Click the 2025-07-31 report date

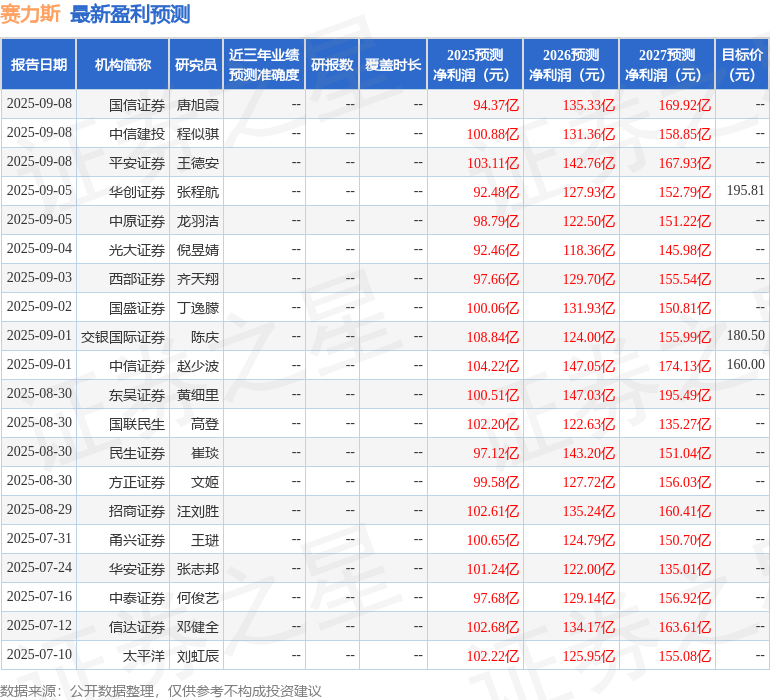(39, 538)
